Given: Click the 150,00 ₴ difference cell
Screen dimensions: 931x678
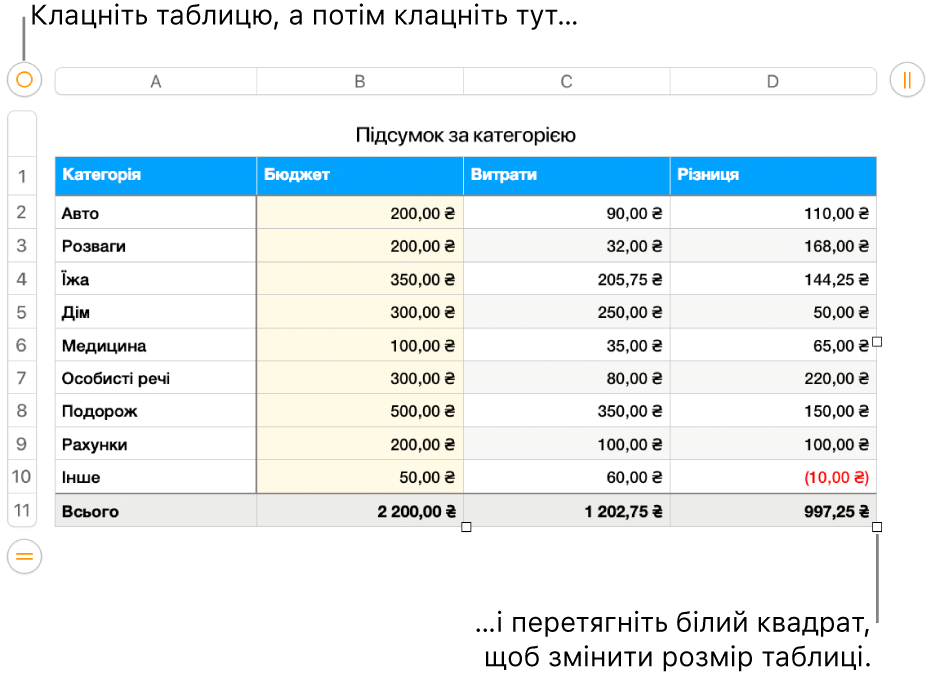Looking at the screenshot, I should (773, 411).
